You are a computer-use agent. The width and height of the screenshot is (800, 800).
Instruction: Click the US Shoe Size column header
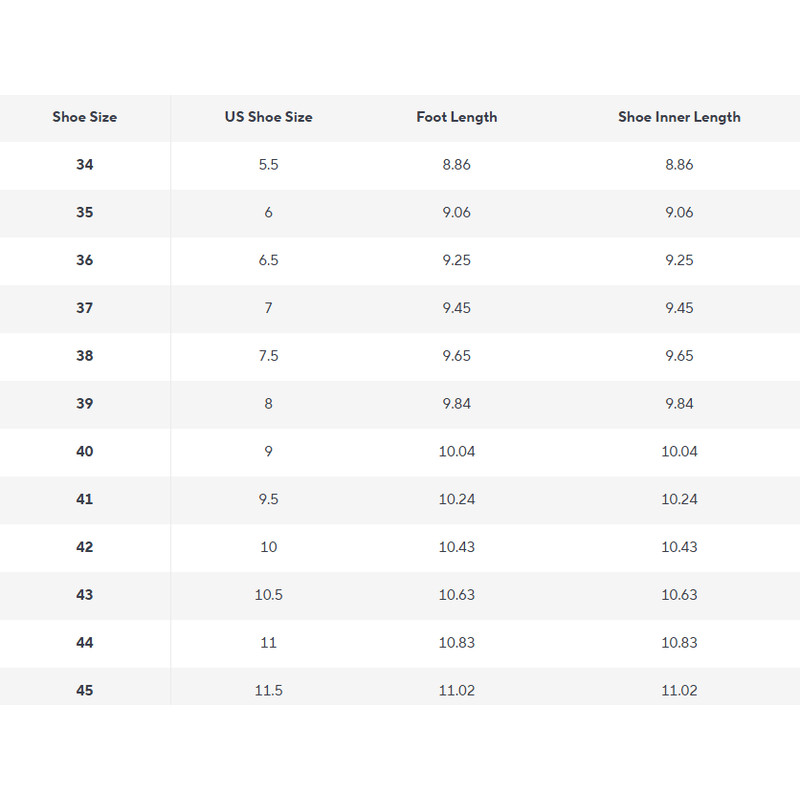pos(268,117)
